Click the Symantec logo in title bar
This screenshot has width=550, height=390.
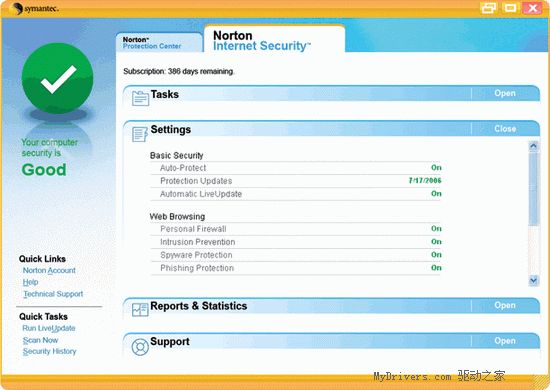(x=35, y=8)
